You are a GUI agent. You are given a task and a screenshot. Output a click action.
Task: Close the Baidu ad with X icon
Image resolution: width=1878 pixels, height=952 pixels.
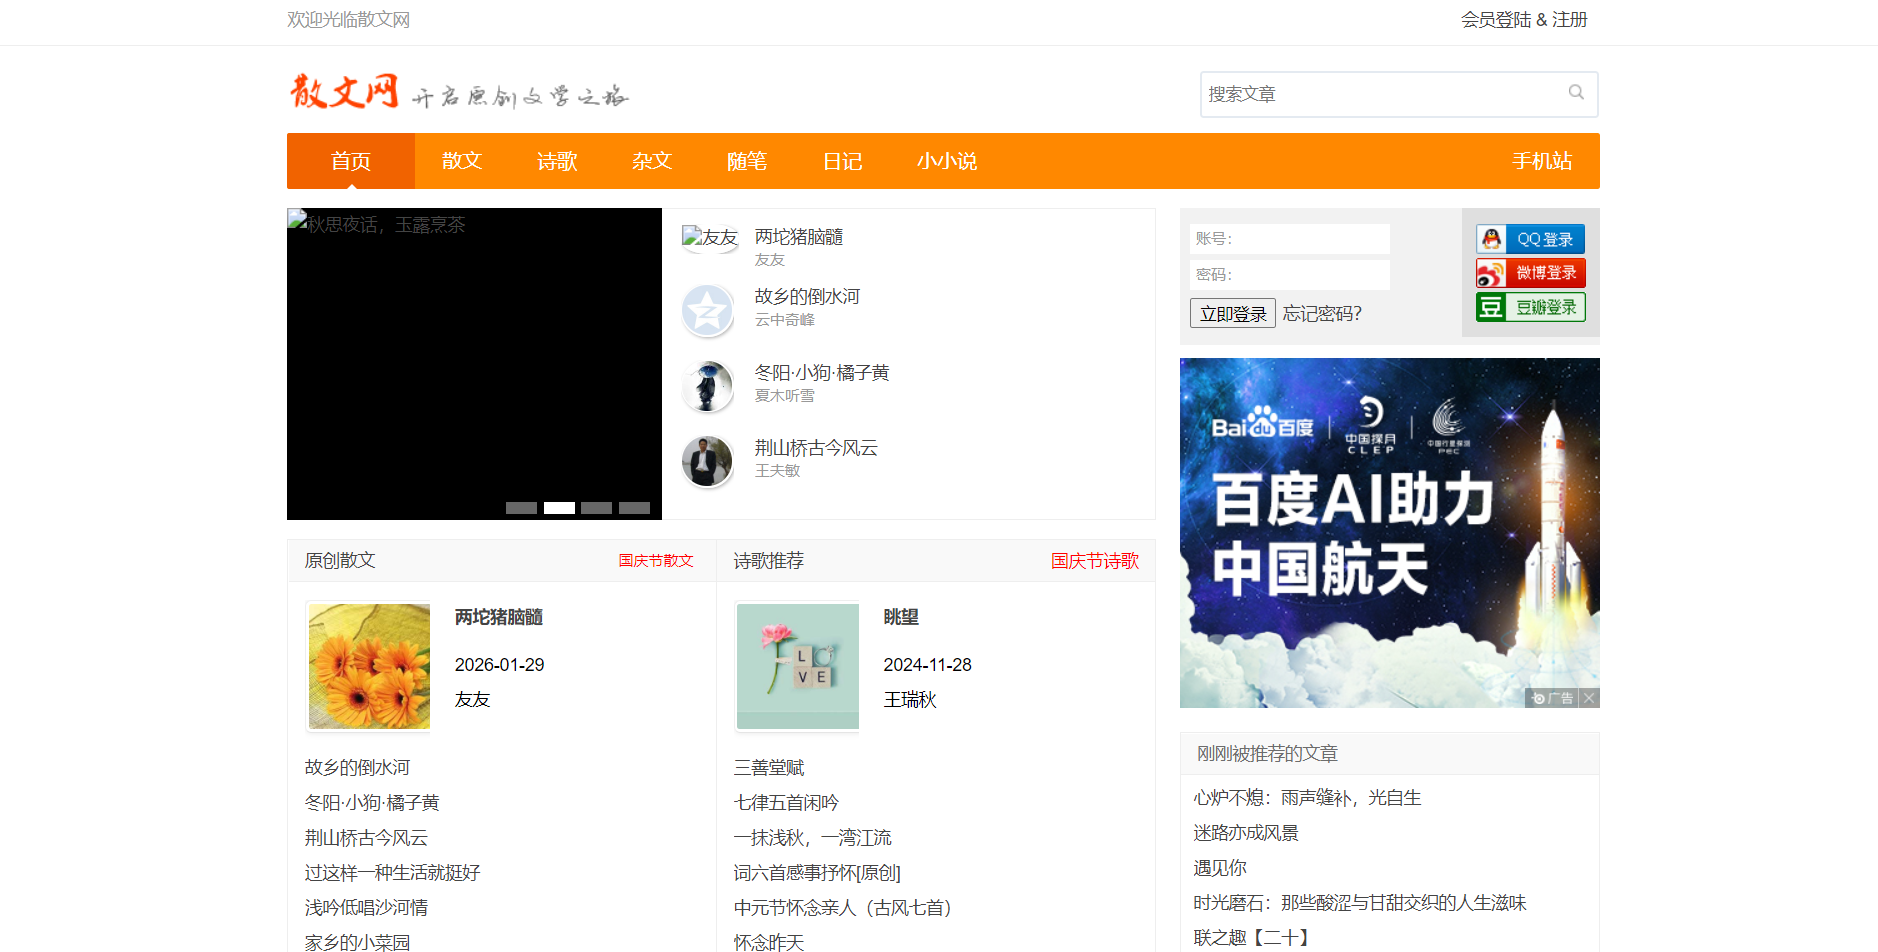tap(1589, 698)
